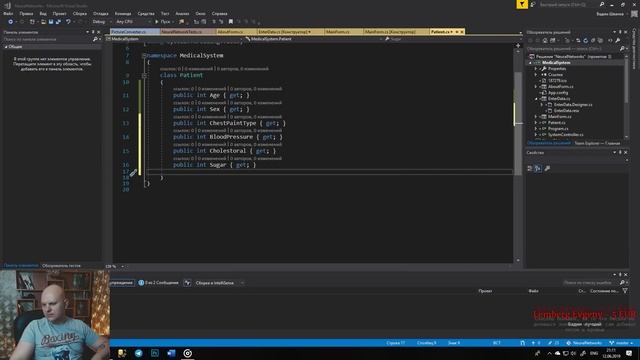The width and height of the screenshot is (640, 360).
Task: Open the Отладка menu
Action: point(100,13)
